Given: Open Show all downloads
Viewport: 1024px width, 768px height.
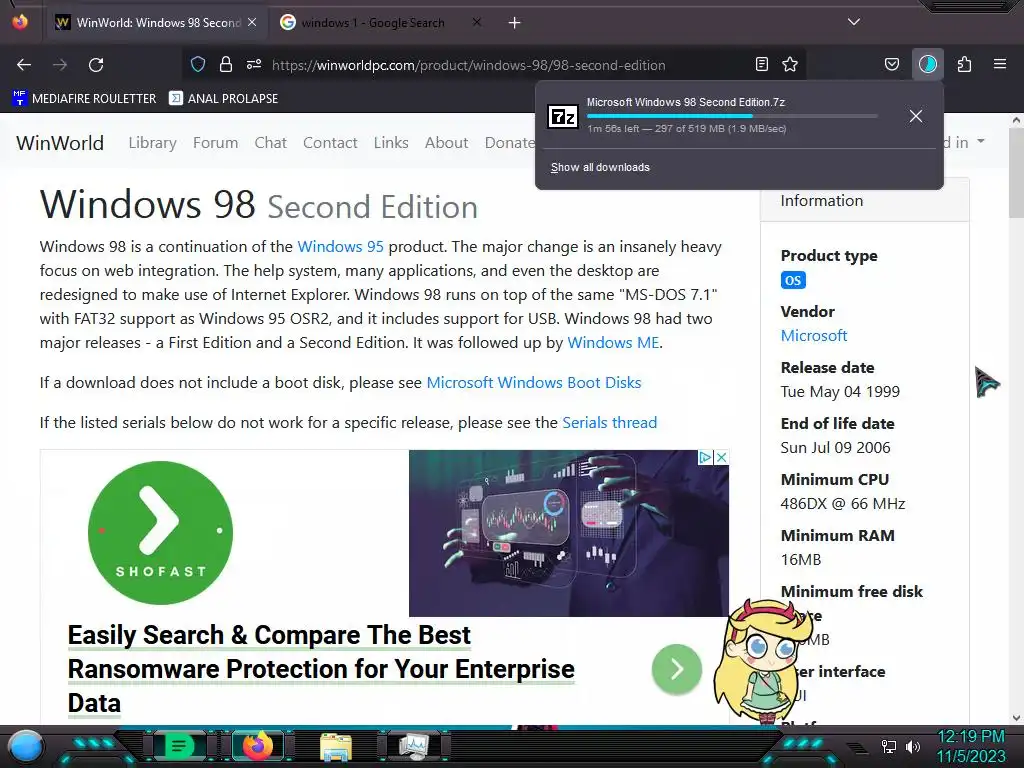Looking at the screenshot, I should pyautogui.click(x=600, y=167).
